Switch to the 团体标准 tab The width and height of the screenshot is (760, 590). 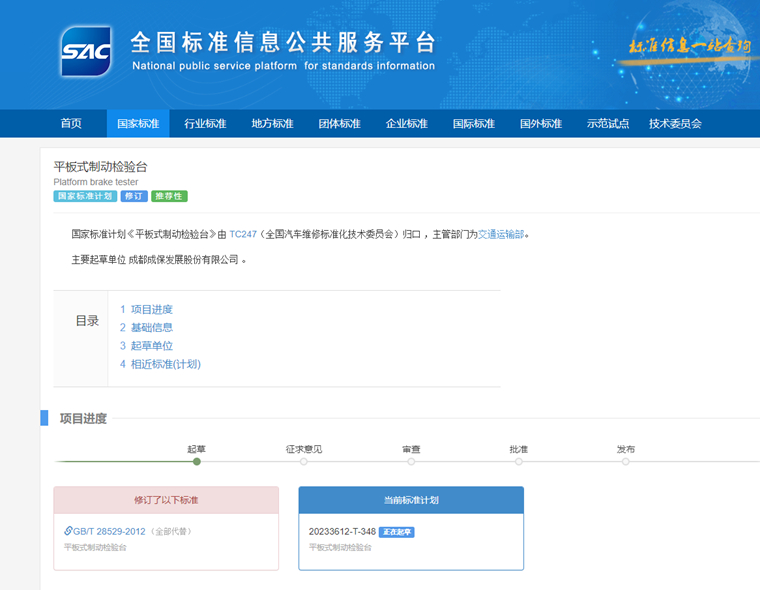click(339, 124)
